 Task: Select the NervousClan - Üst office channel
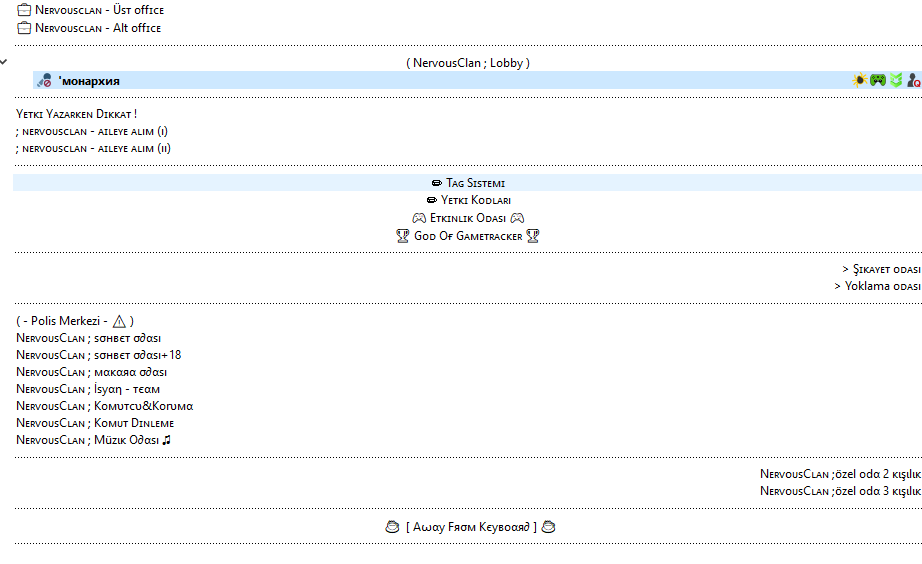coord(99,10)
